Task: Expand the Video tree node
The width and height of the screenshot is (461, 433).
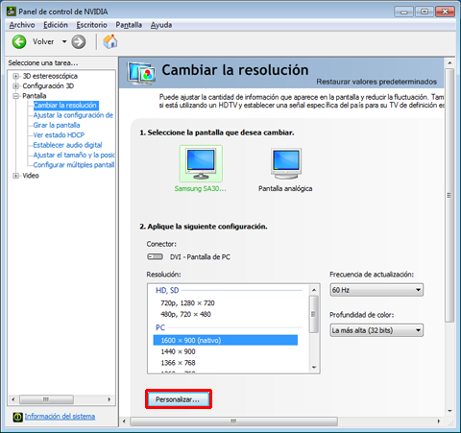Action: [x=16, y=176]
